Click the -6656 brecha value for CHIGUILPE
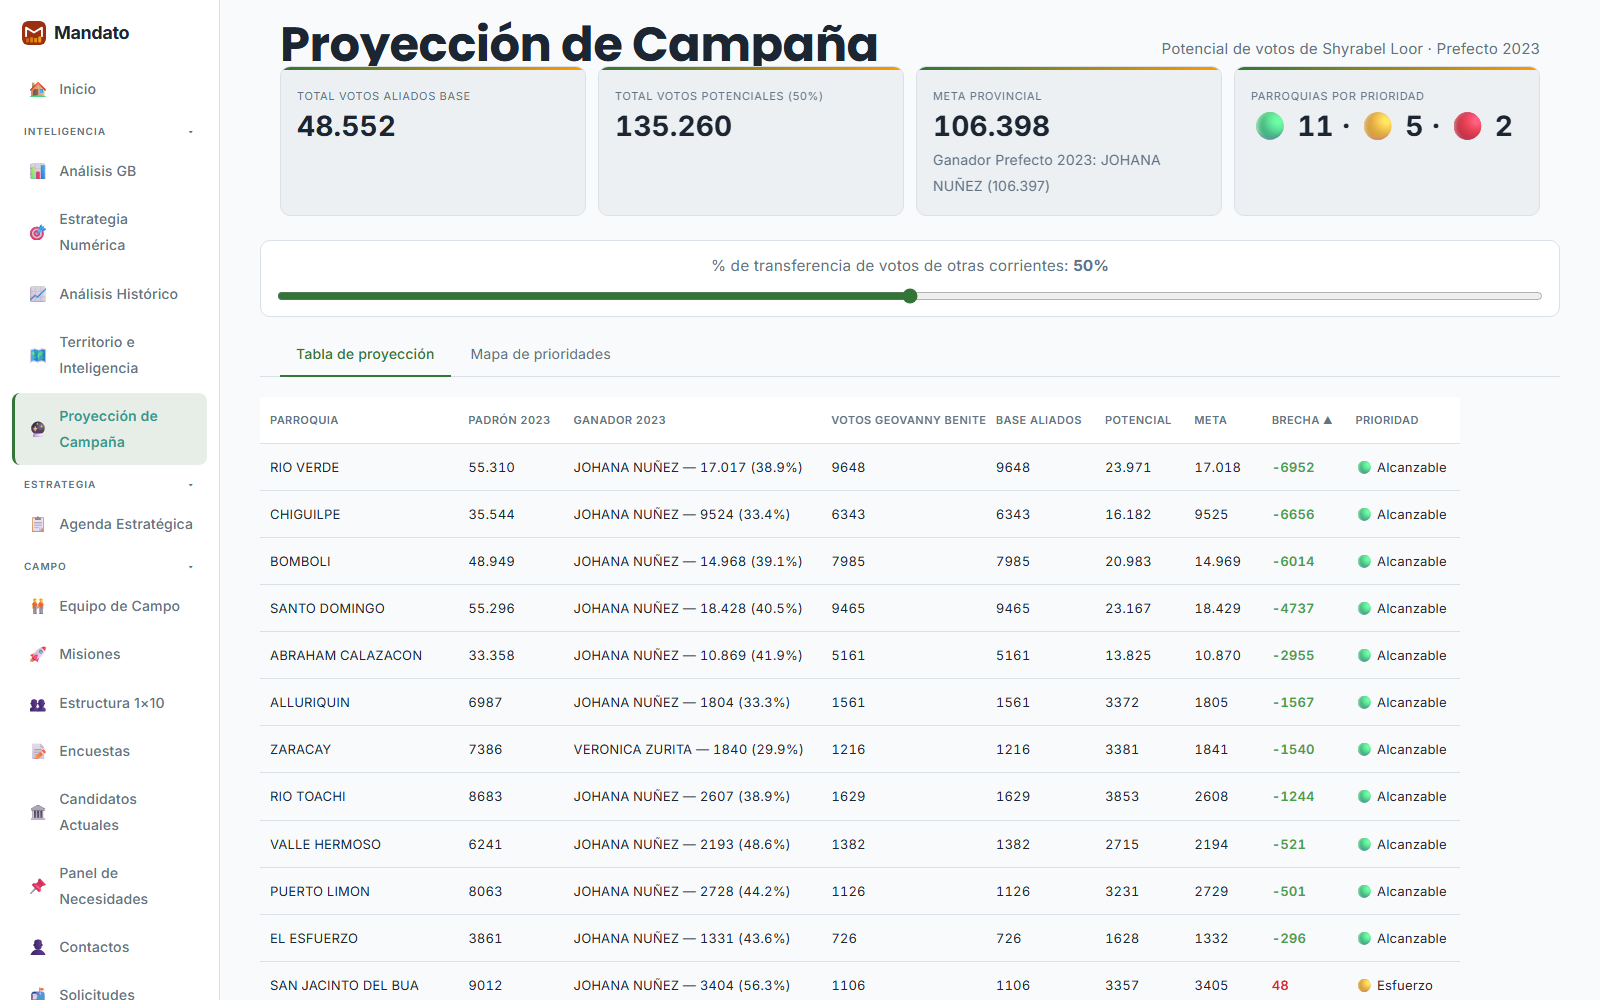 pyautogui.click(x=1293, y=514)
